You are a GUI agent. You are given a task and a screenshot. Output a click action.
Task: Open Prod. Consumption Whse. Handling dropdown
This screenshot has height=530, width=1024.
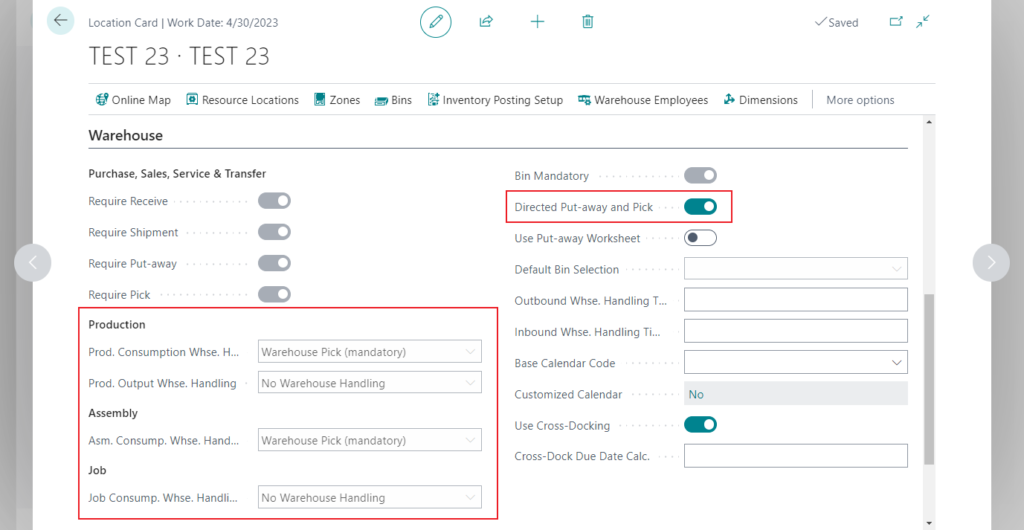370,352
